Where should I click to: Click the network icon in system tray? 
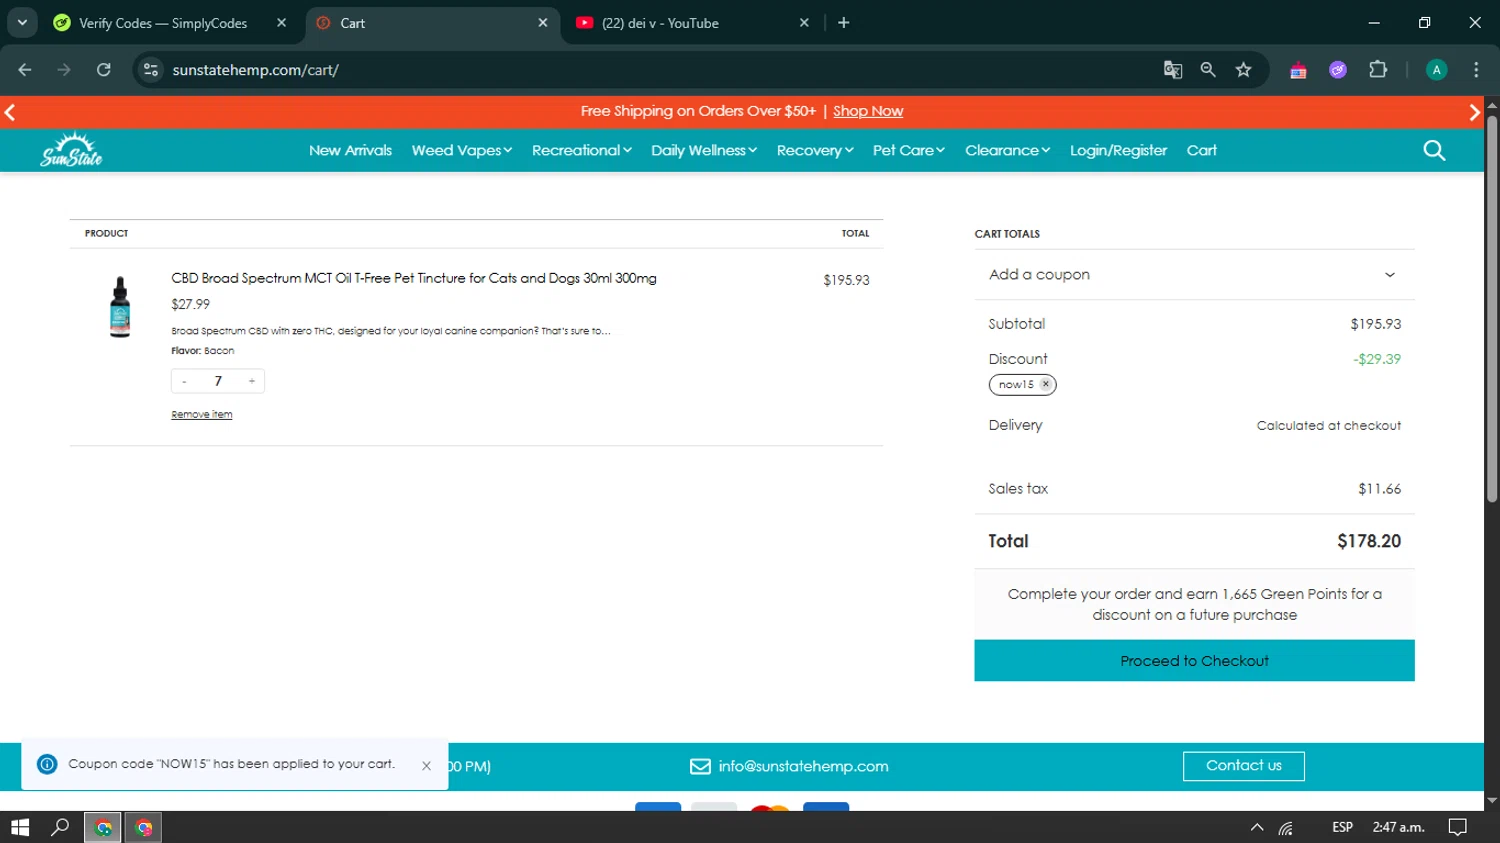[x=1286, y=828]
